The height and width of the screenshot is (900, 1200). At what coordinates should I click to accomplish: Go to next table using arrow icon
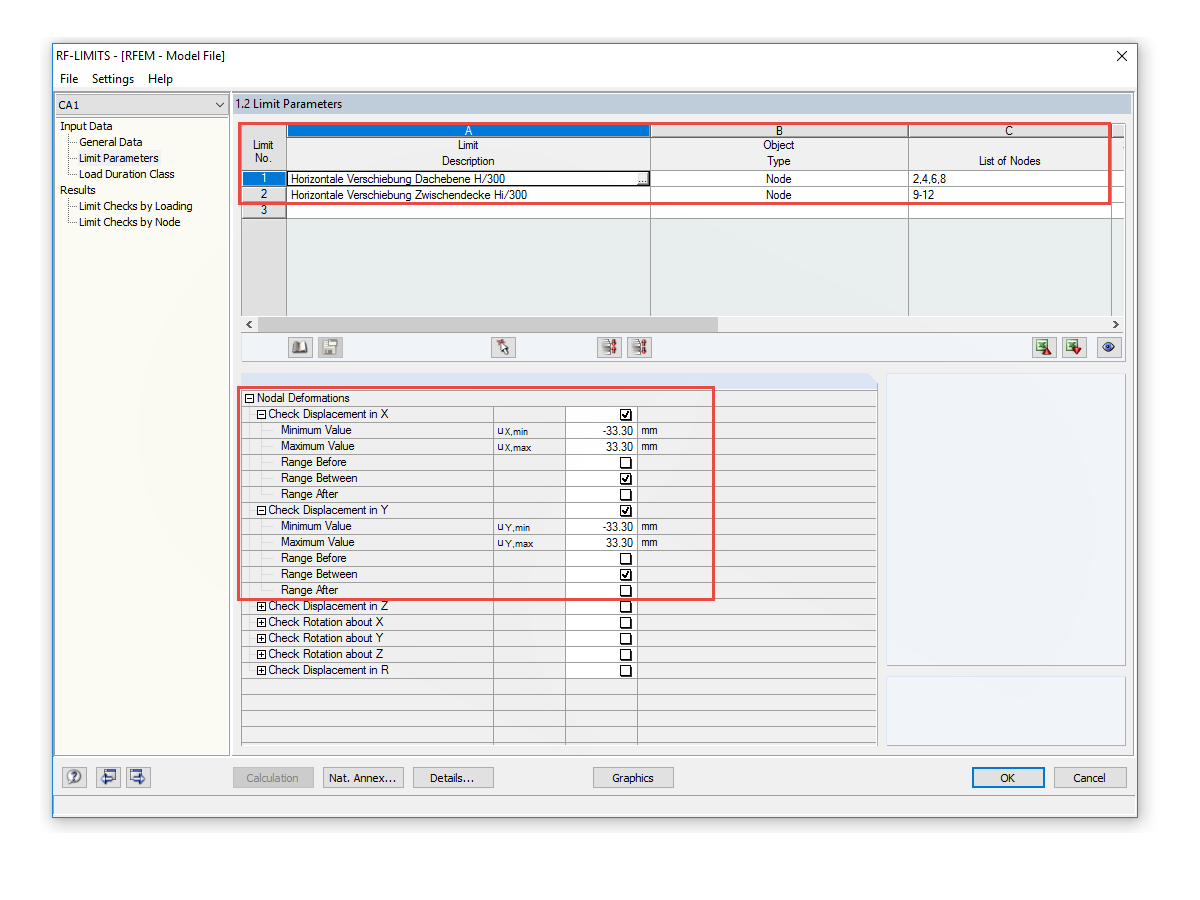(x=139, y=777)
